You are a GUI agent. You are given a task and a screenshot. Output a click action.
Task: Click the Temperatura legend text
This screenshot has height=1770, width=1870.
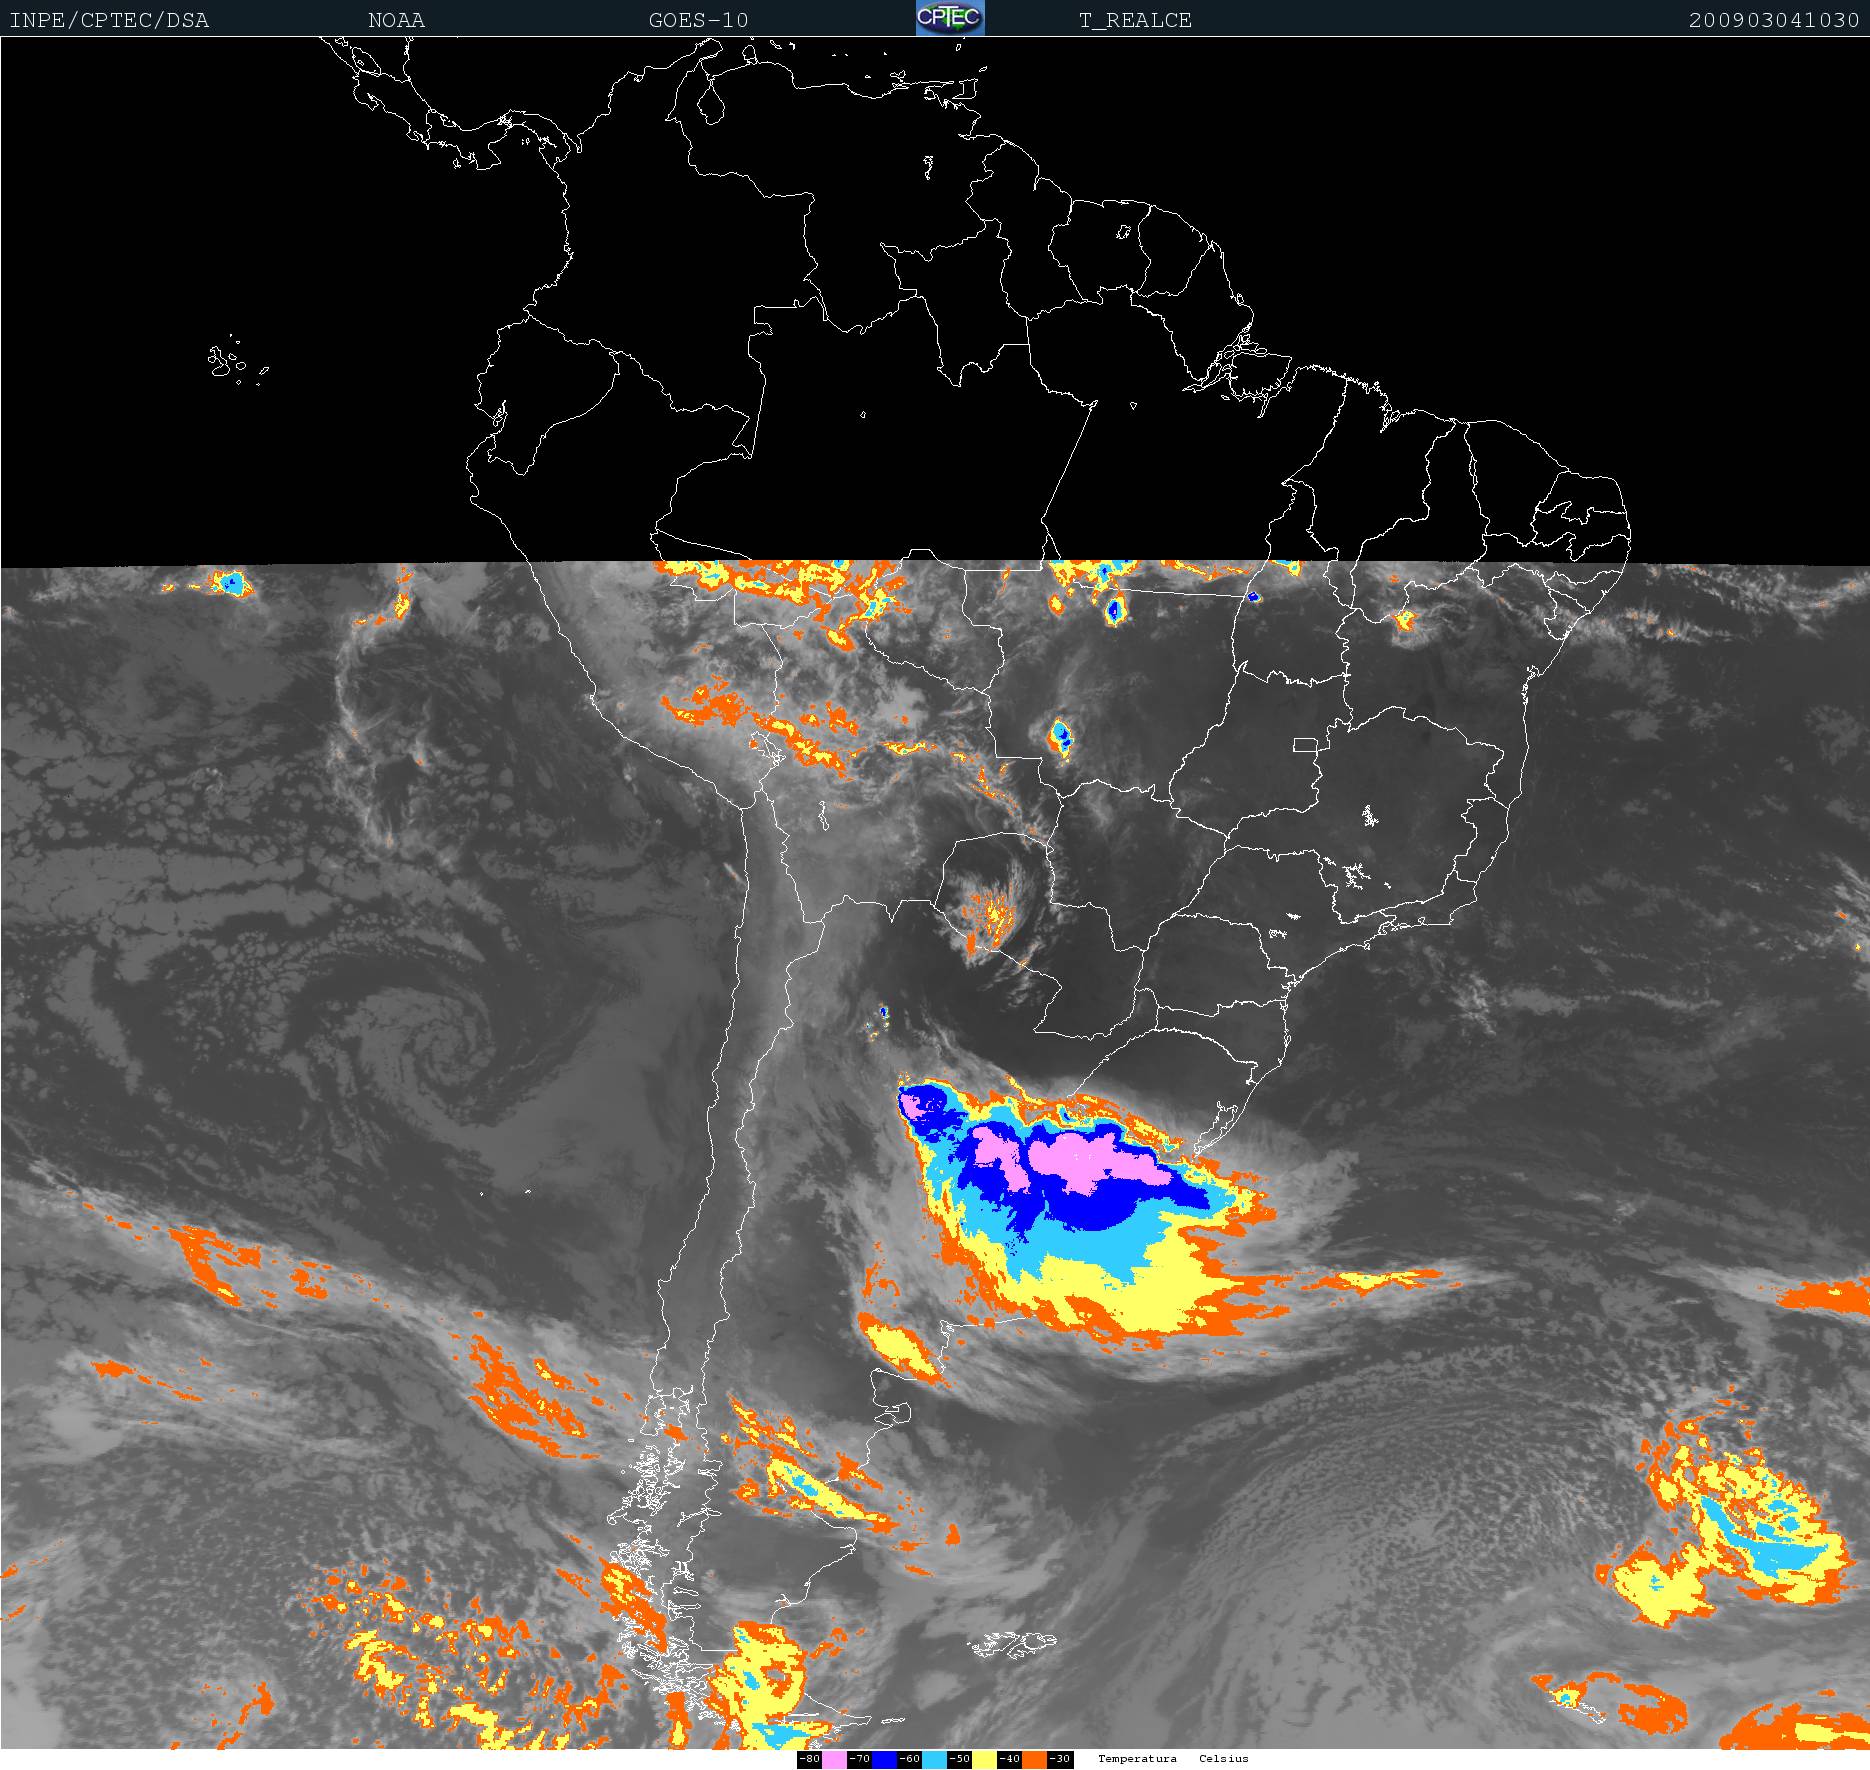1137,1759
